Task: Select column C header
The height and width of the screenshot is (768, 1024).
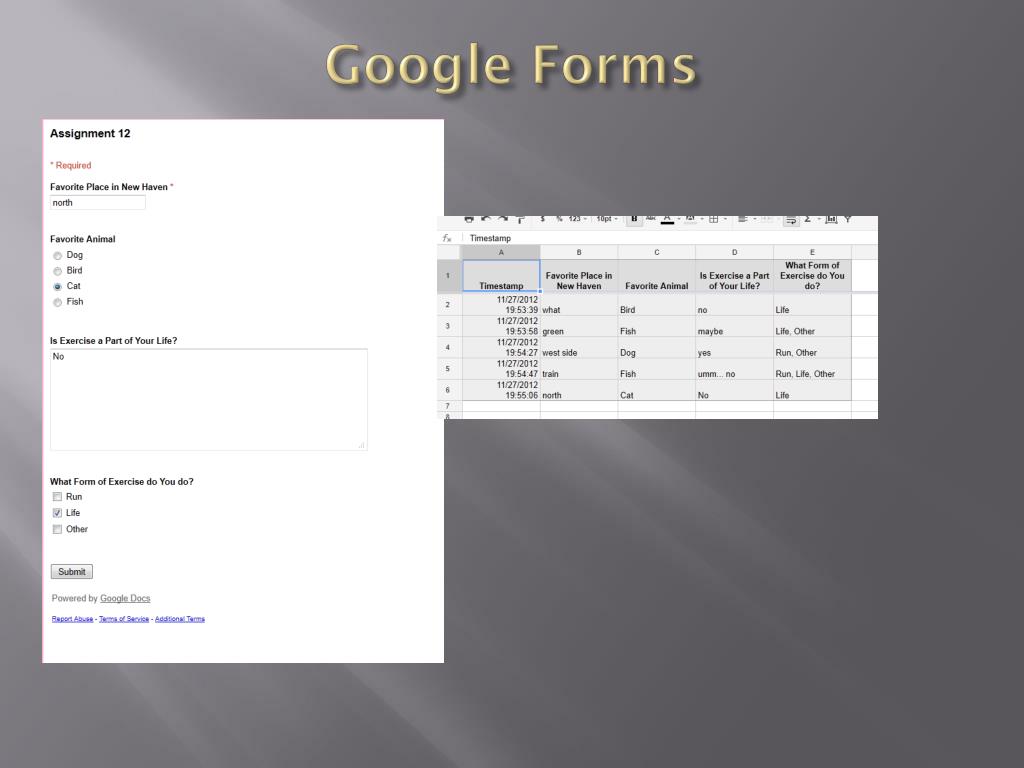Action: tap(656, 252)
